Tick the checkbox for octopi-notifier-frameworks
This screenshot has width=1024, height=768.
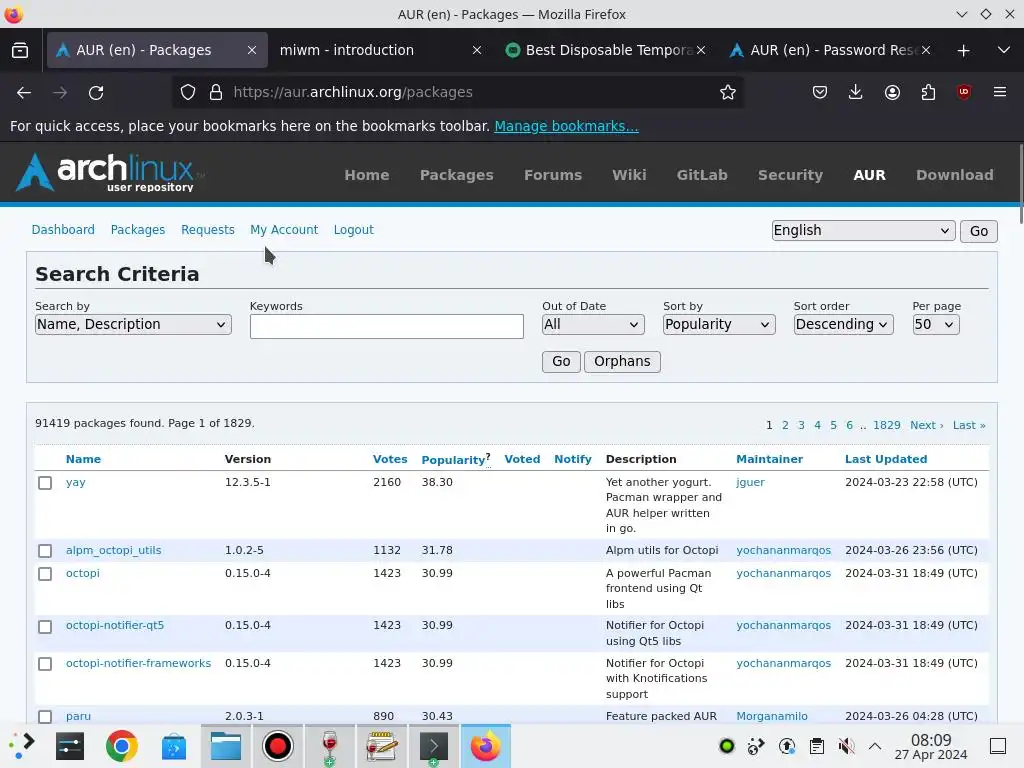click(x=45, y=664)
